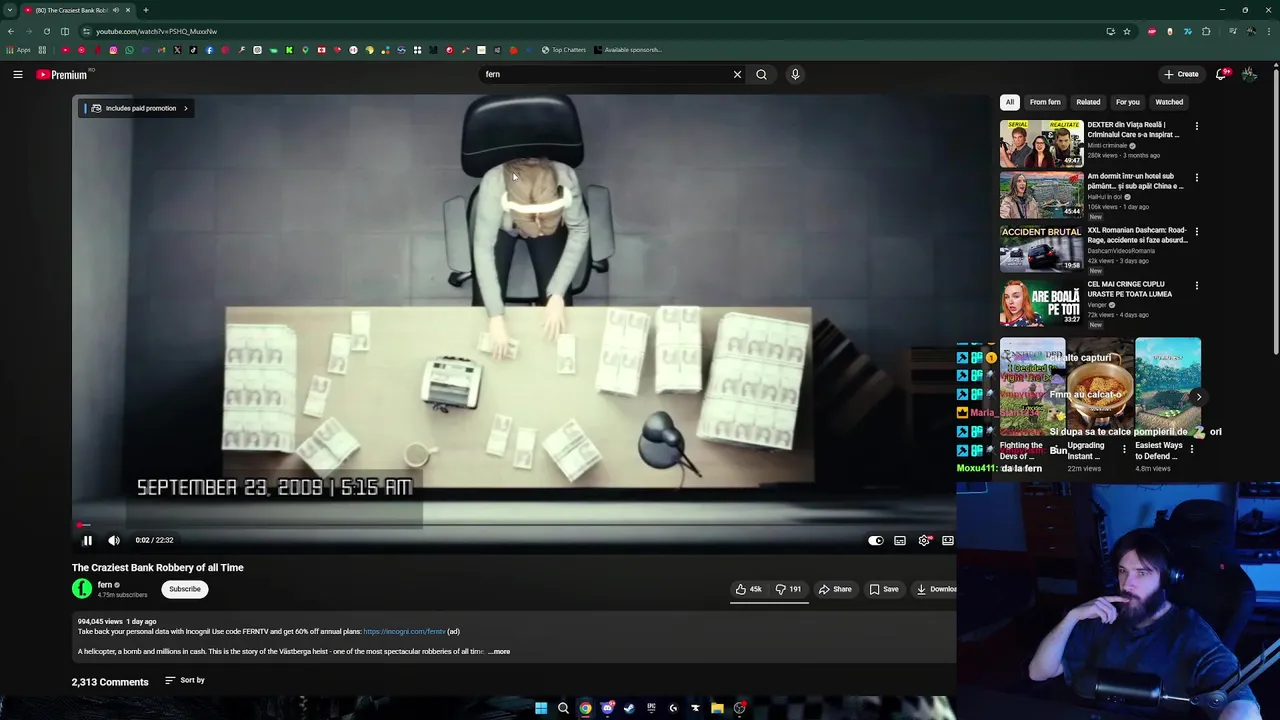This screenshot has height=720, width=1280.
Task: Expand the Includes paid promotion notice
Action: pyautogui.click(x=138, y=108)
